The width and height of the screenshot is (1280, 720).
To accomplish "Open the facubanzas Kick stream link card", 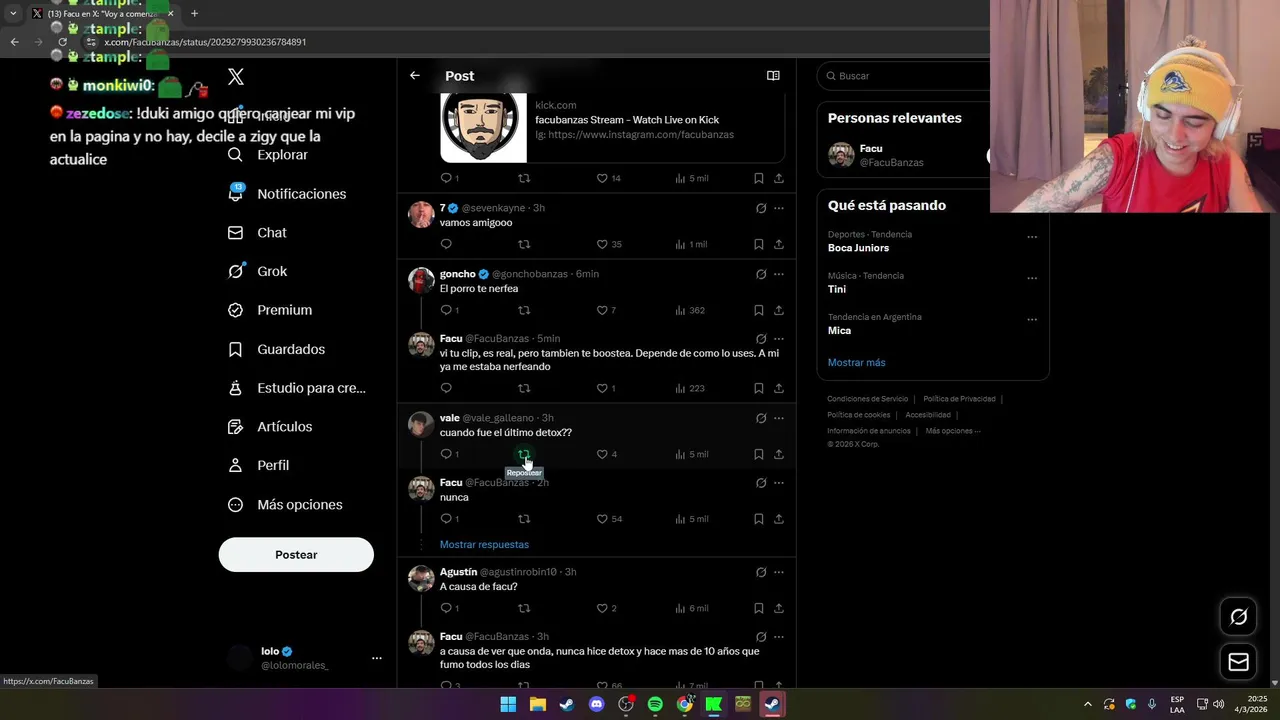I will point(612,127).
